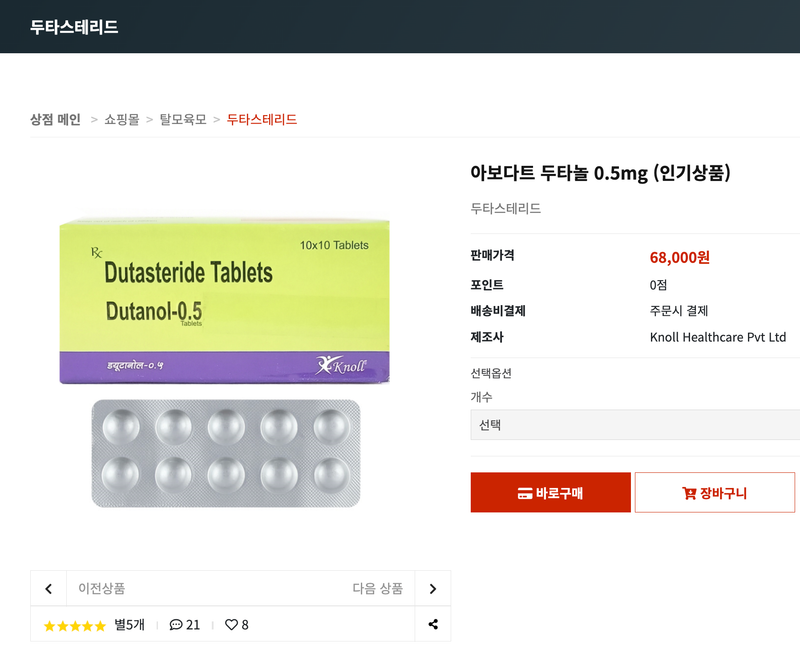Click the five yellow rating stars
The width and height of the screenshot is (800, 652).
[74, 626]
